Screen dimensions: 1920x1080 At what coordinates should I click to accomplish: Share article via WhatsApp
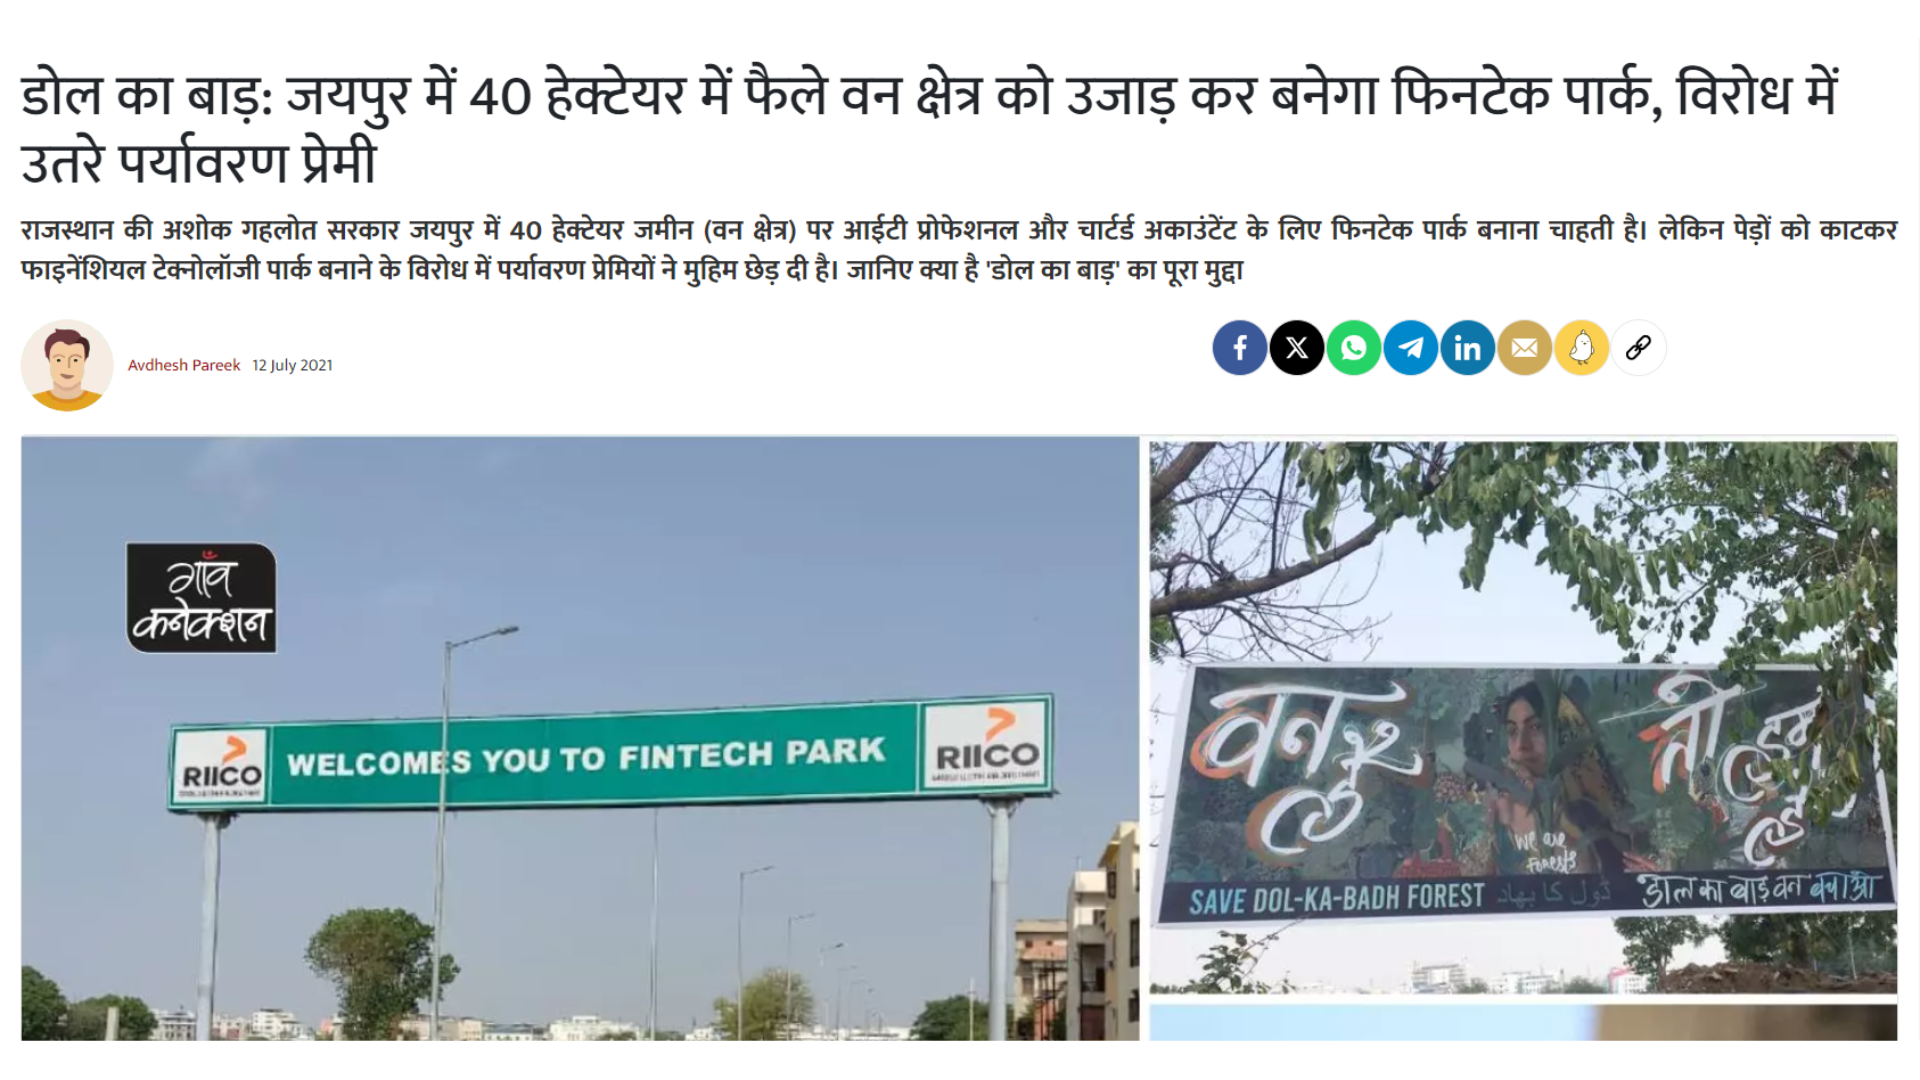pos(1354,348)
